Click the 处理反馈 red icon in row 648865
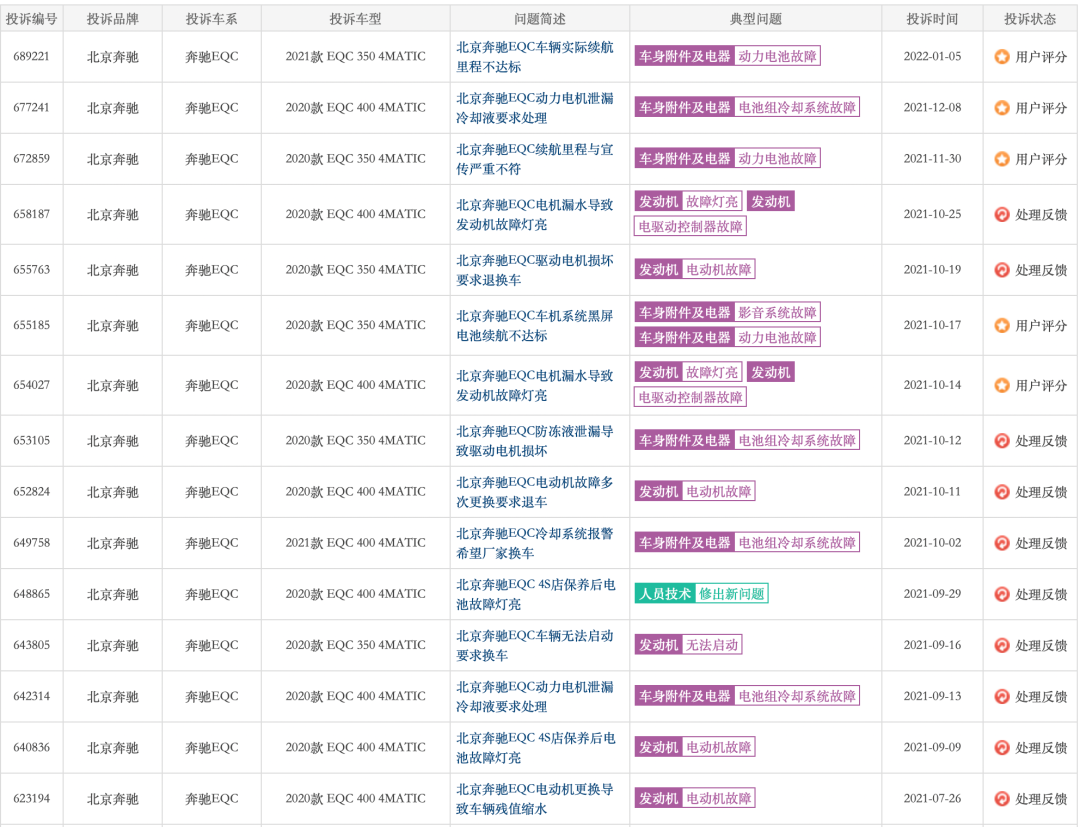 pos(1002,594)
